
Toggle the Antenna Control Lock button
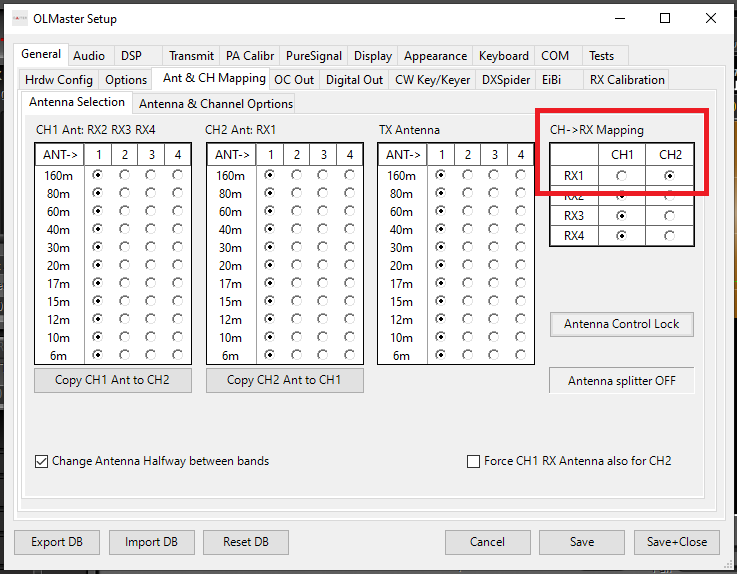[x=621, y=324]
